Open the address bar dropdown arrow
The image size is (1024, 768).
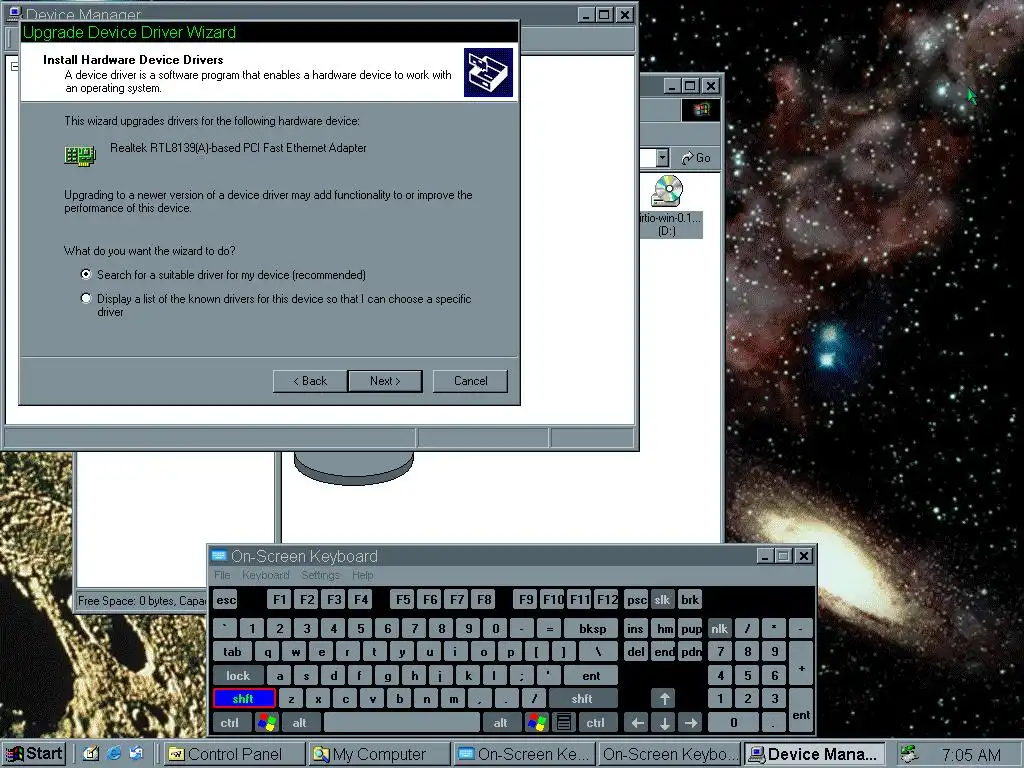pos(662,158)
